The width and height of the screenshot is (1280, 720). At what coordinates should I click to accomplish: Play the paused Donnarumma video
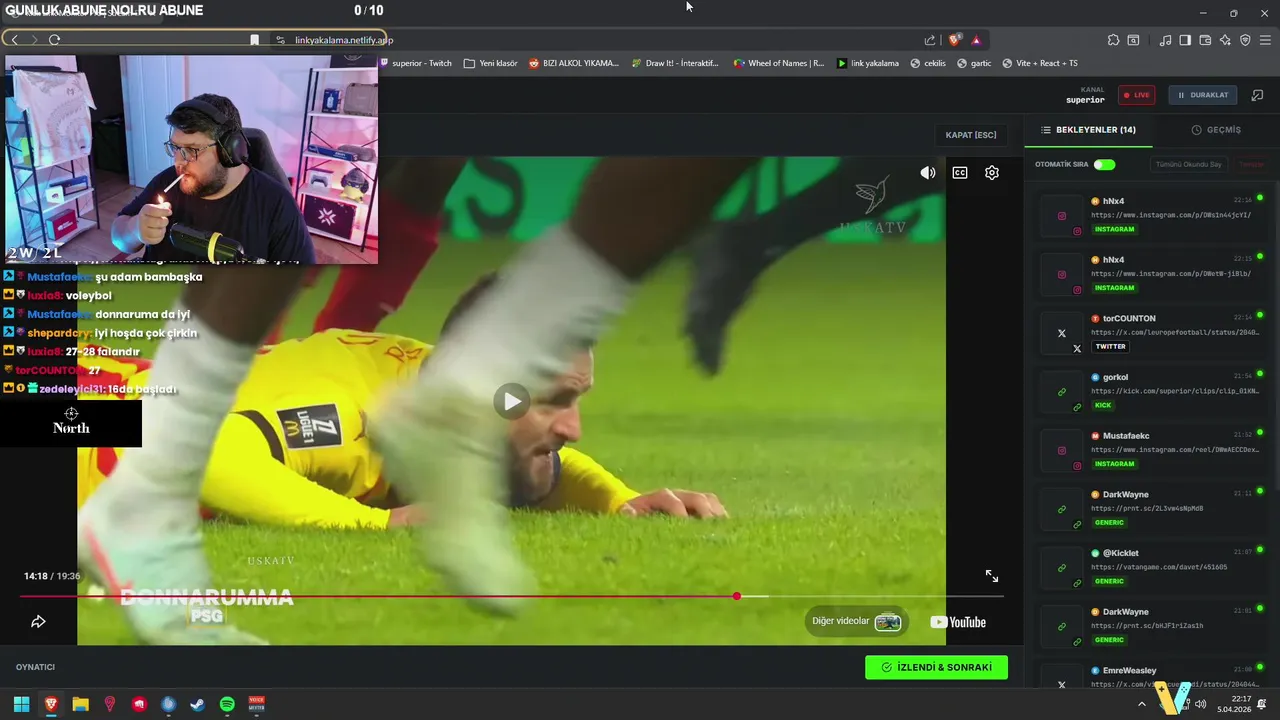(x=512, y=401)
